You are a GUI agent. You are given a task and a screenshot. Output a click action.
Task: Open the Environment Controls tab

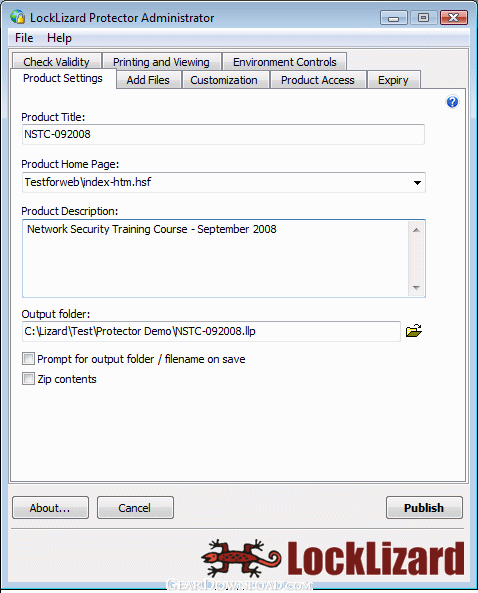tap(284, 62)
